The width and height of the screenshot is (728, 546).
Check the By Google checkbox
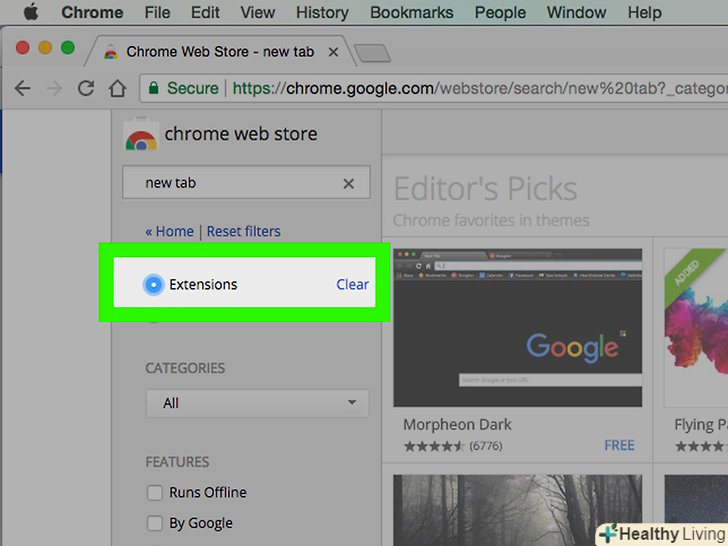click(155, 524)
